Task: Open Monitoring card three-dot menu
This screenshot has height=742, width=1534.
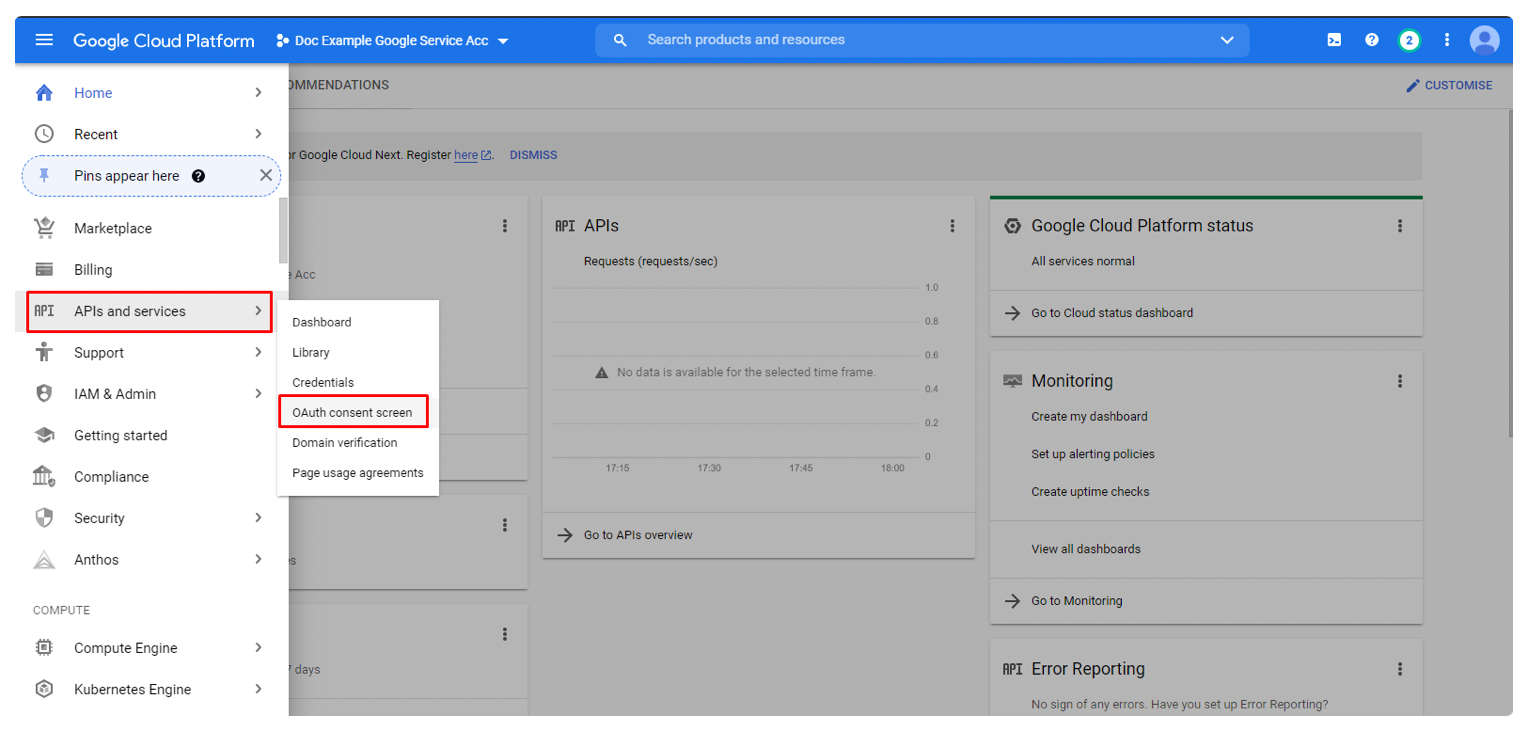Action: (x=1400, y=381)
